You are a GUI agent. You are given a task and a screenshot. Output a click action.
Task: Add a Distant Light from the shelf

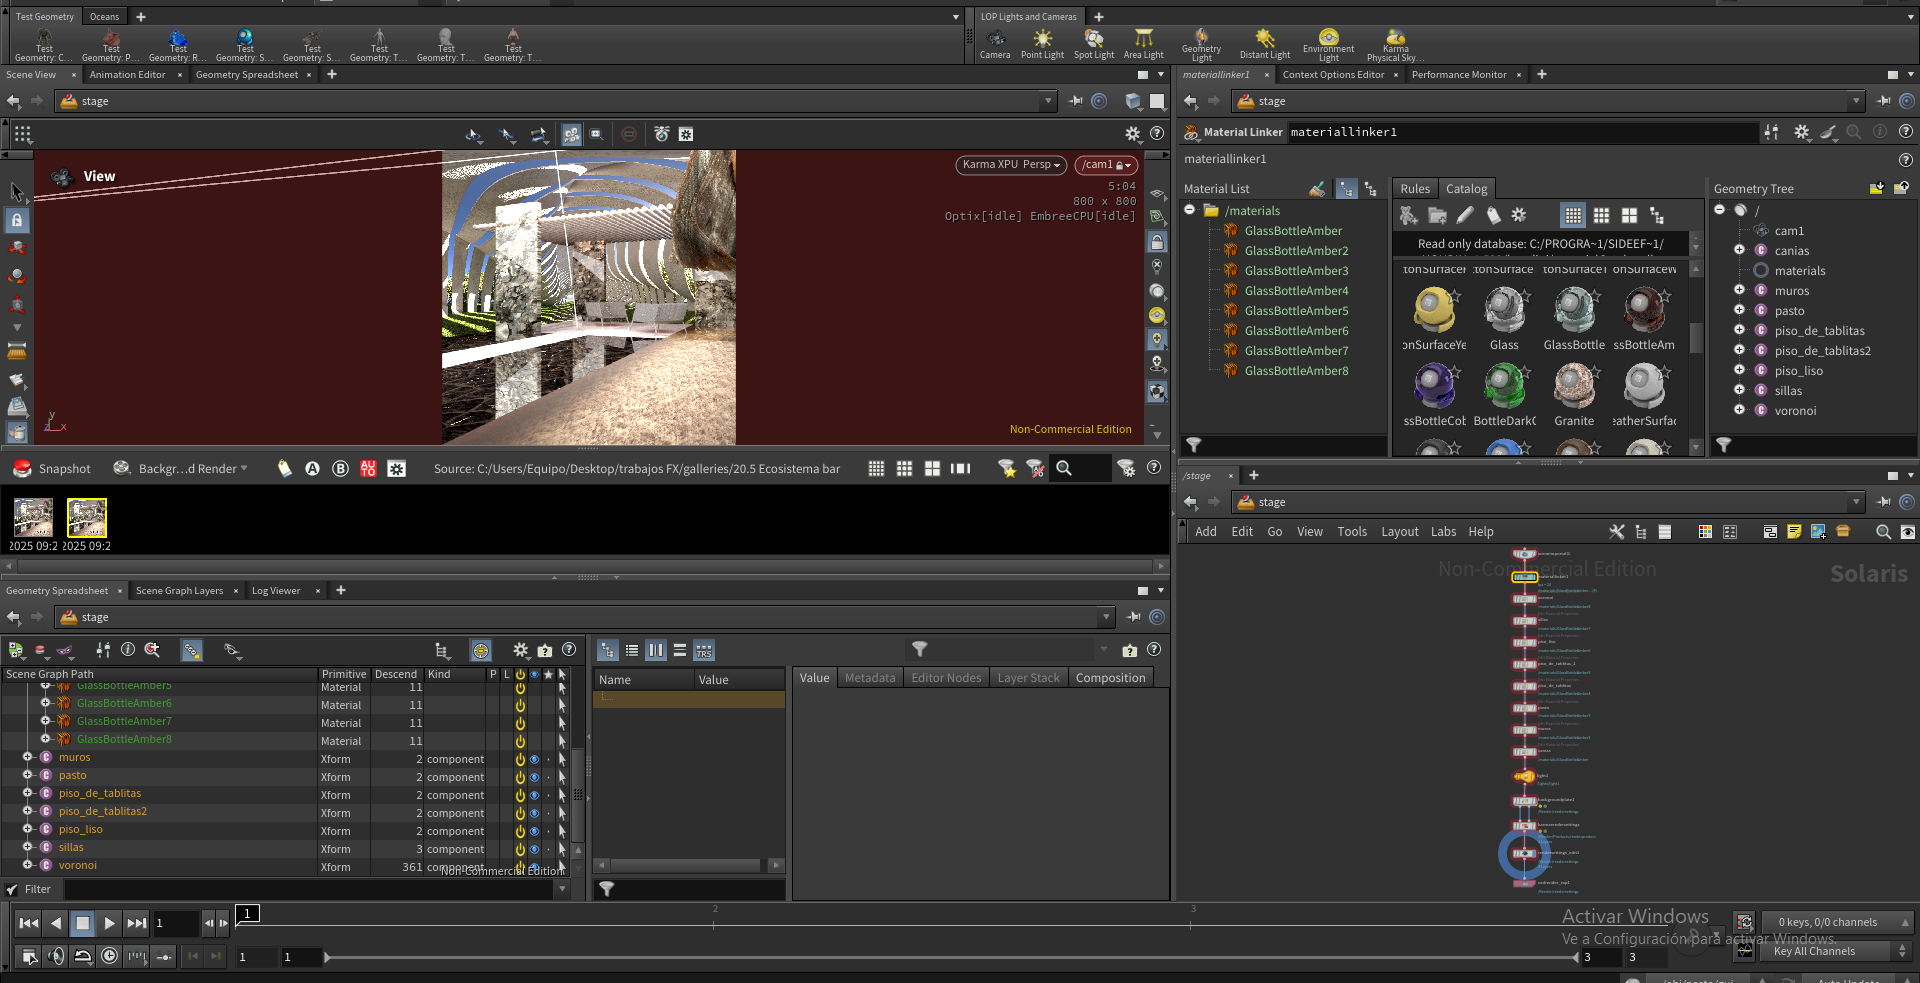point(1265,44)
